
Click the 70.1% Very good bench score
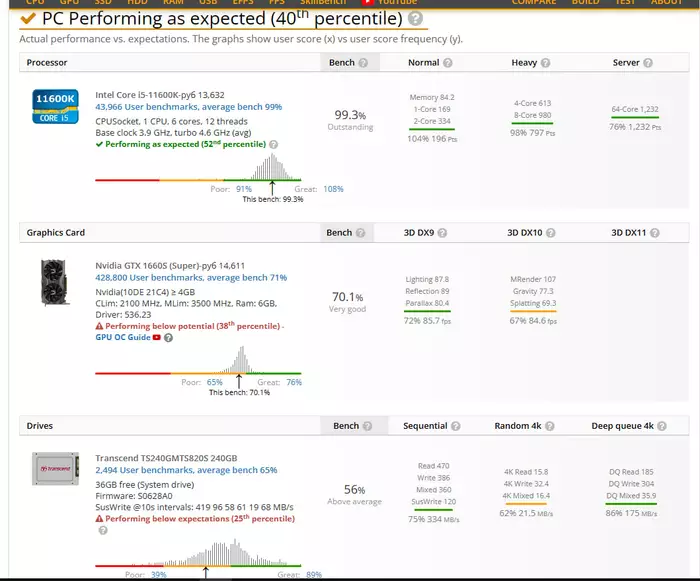pos(347,302)
